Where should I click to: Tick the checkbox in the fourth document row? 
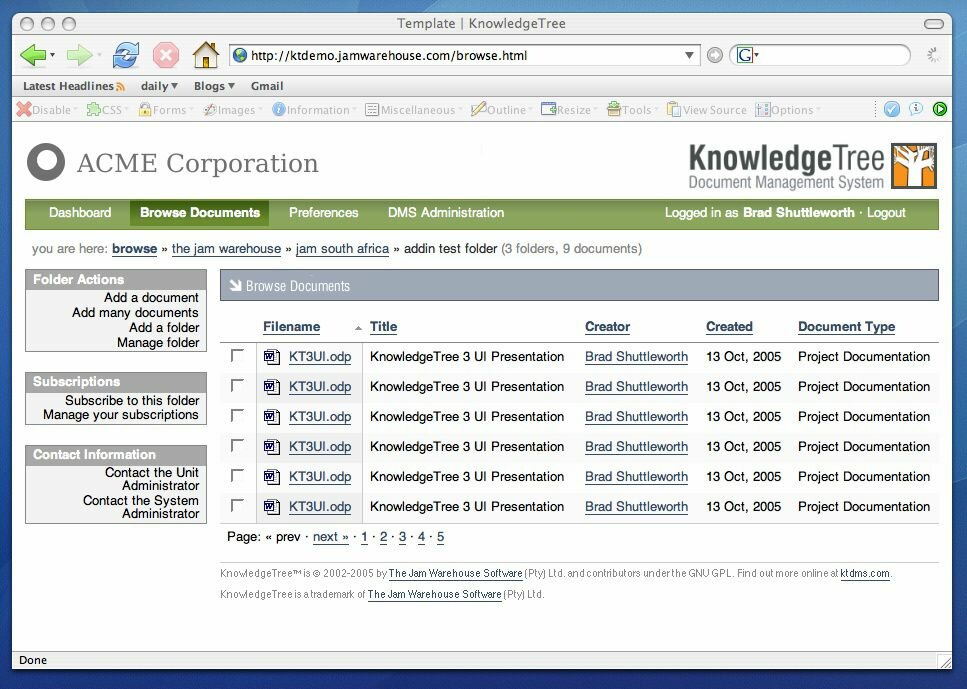pos(237,446)
